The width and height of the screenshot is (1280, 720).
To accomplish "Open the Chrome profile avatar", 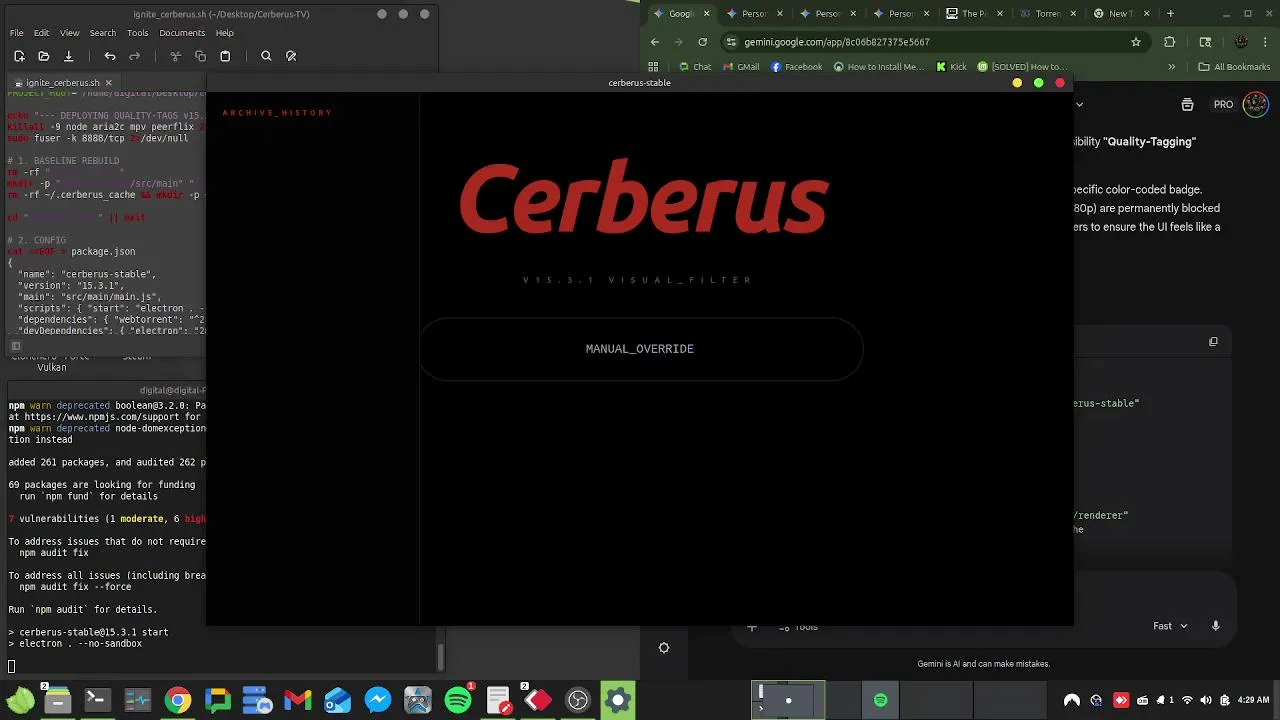I will (x=1241, y=42).
